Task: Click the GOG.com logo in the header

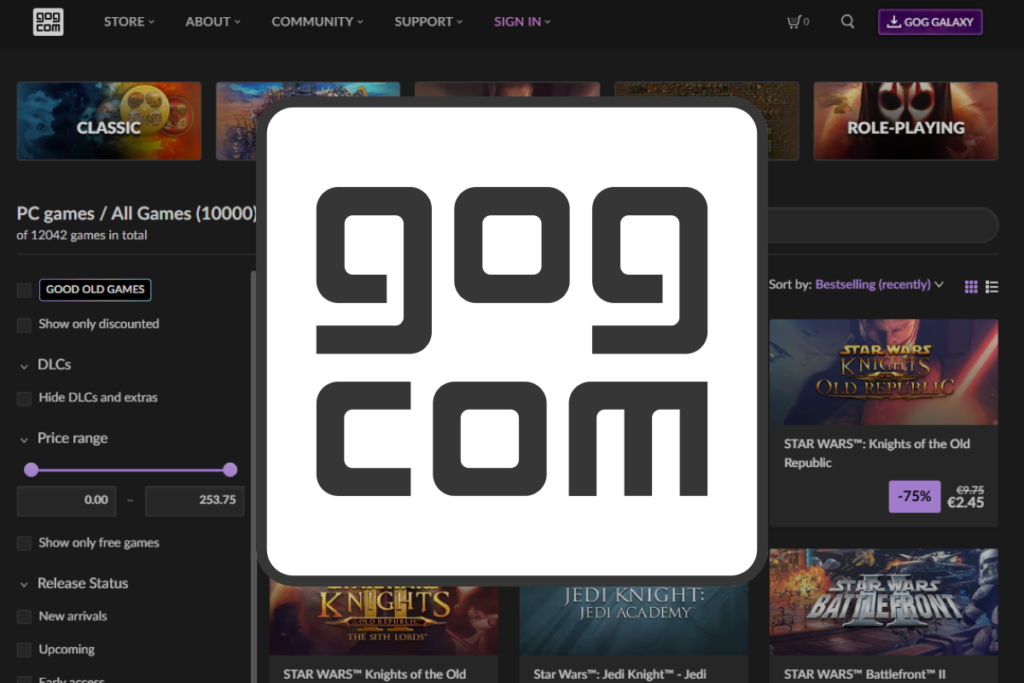Action: 48,22
